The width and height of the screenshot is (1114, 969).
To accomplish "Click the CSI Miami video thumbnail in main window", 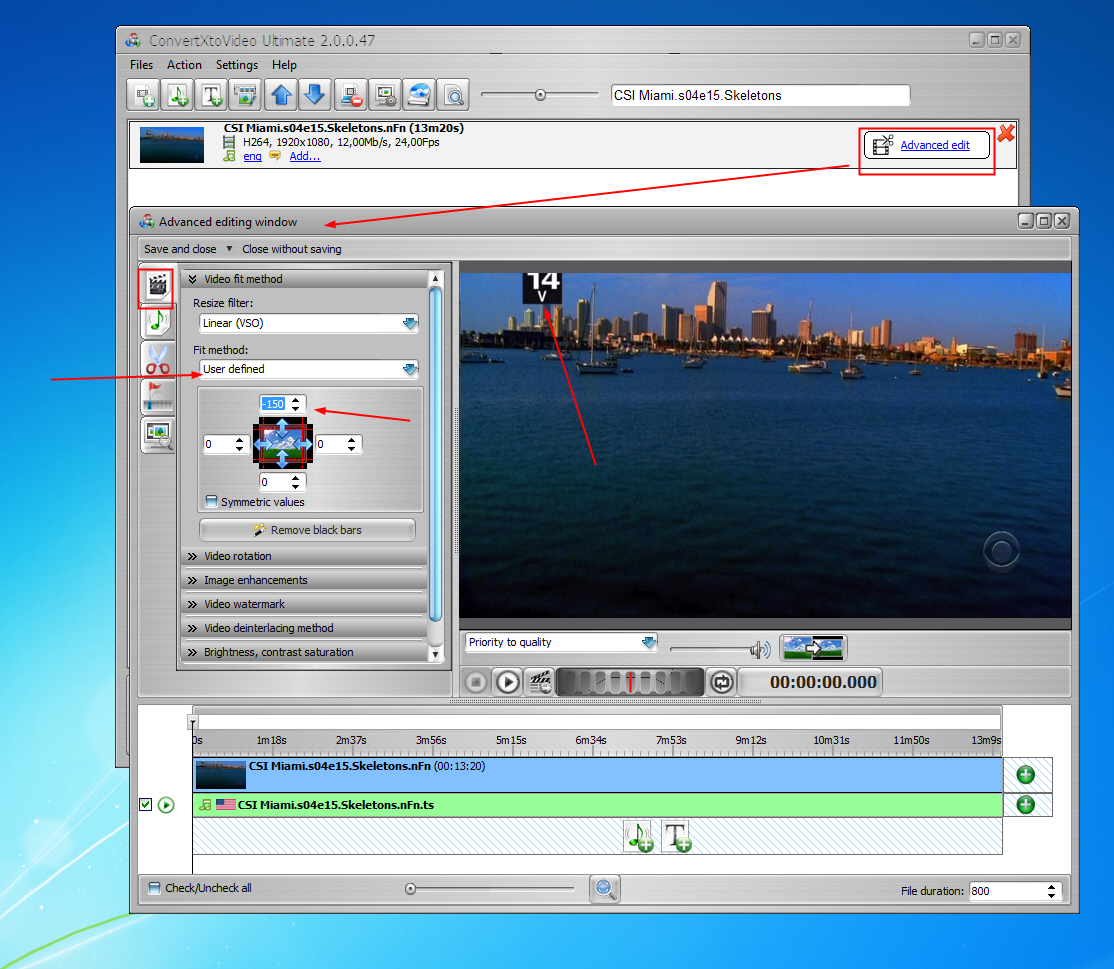I will click(x=172, y=145).
